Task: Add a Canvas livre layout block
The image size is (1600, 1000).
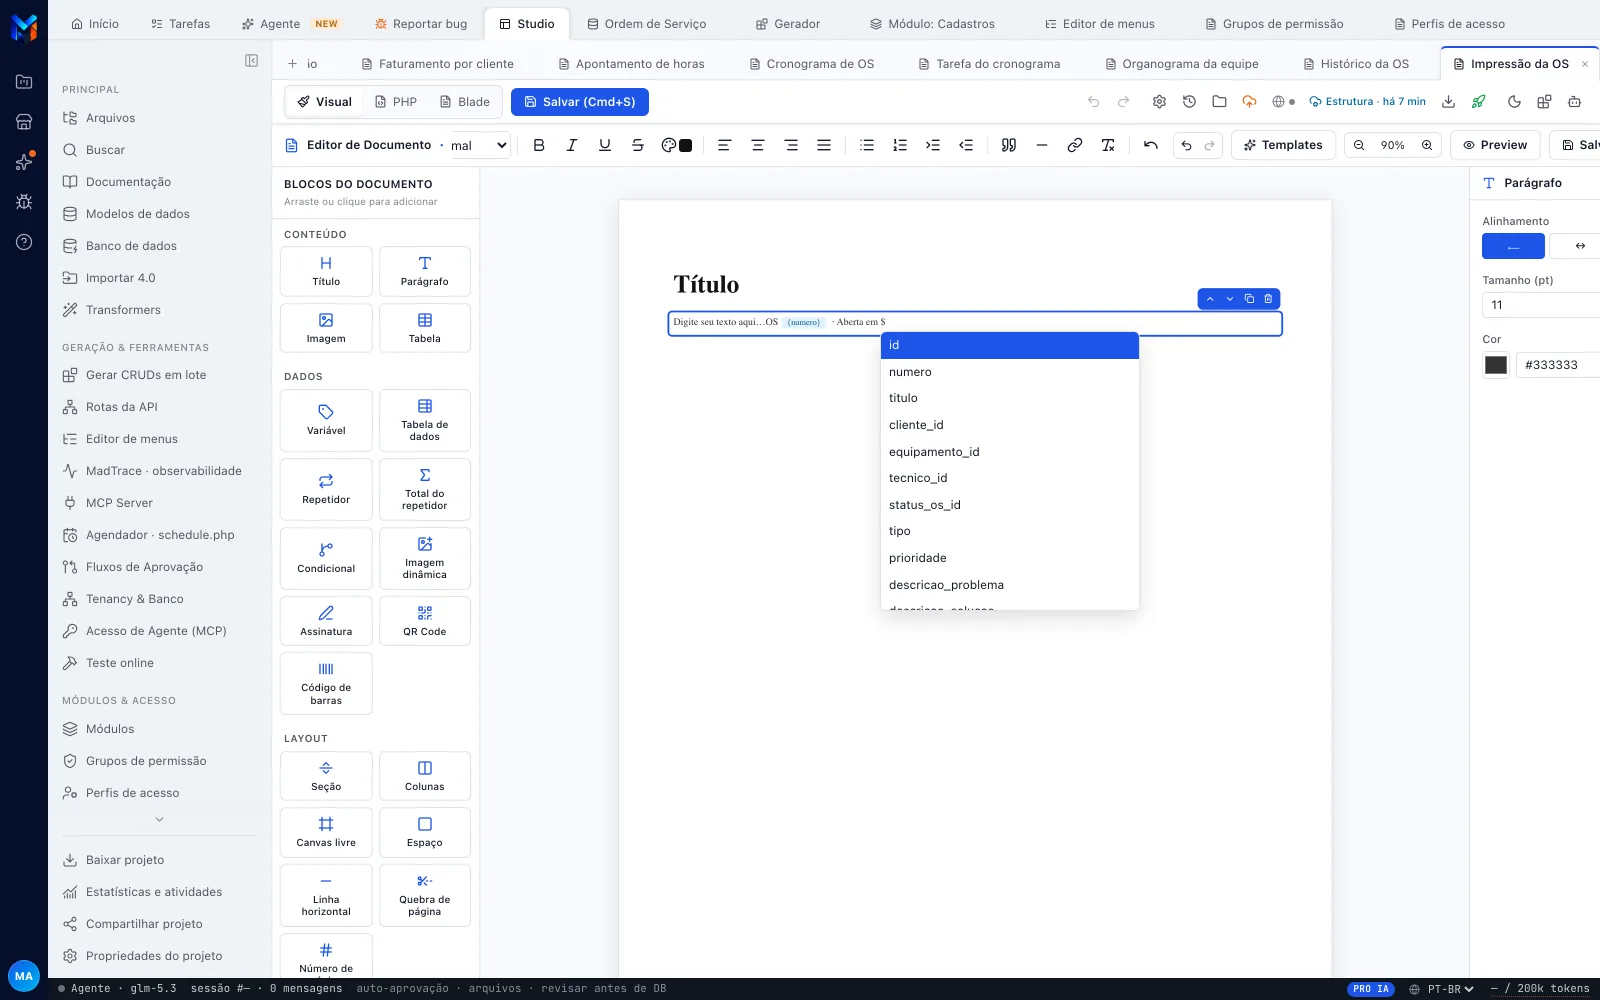Action: [x=326, y=832]
